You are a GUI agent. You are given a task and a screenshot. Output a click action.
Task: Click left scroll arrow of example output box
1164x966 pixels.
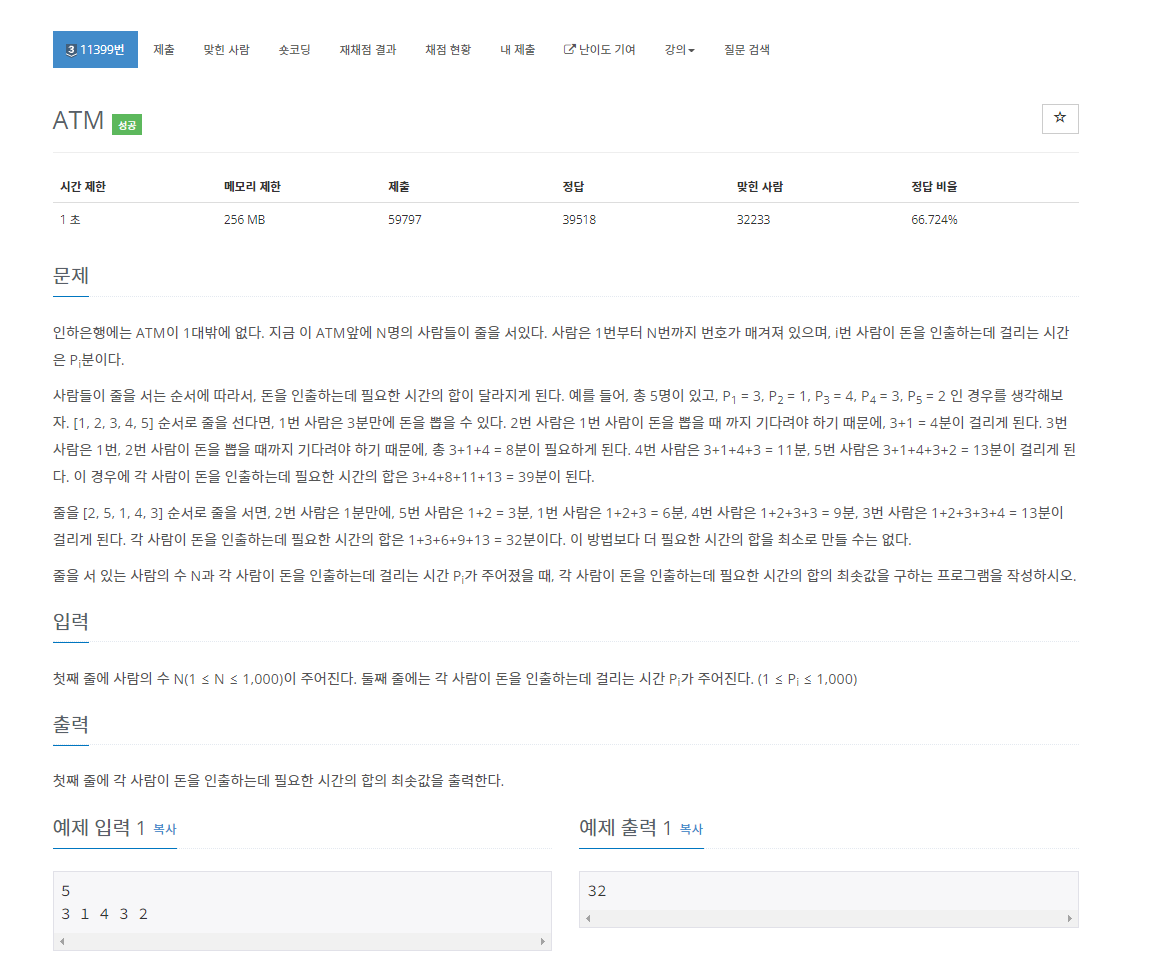(588, 918)
